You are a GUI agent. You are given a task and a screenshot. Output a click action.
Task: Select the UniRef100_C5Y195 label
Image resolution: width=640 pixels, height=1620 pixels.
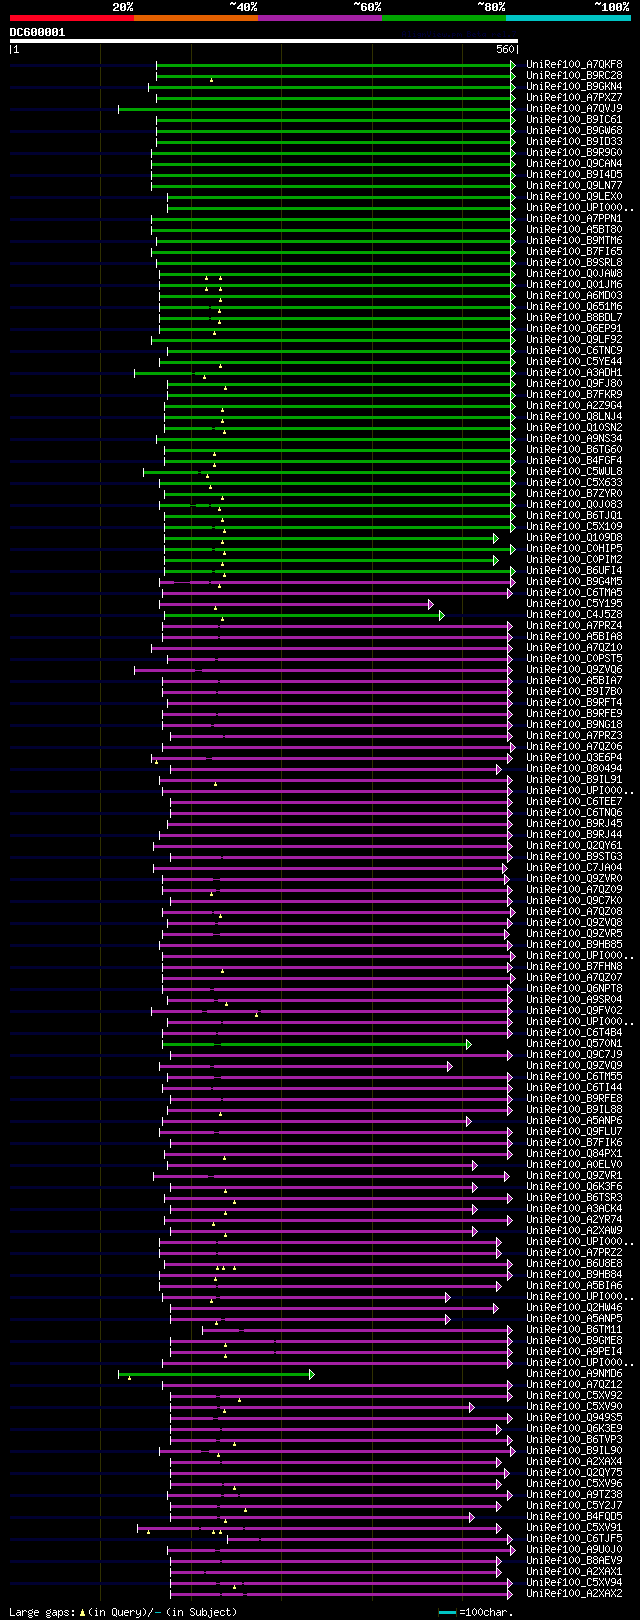[574, 603]
